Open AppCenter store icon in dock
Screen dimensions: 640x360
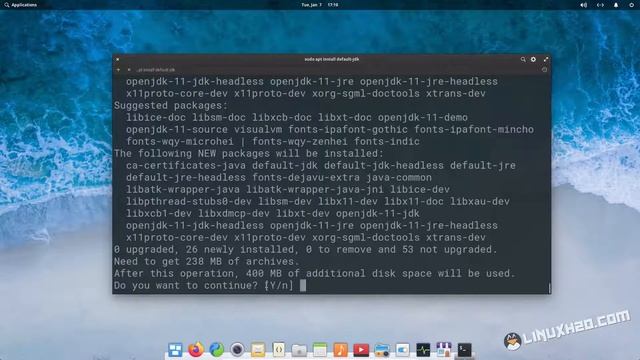tap(444, 350)
